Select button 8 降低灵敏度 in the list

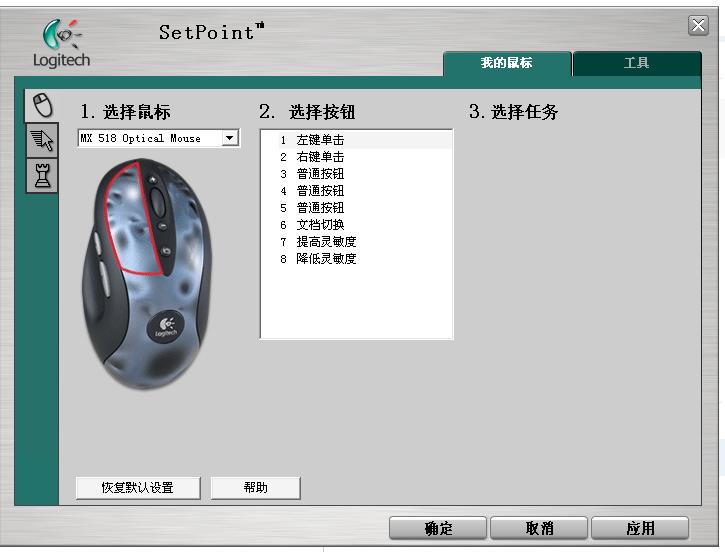point(356,258)
